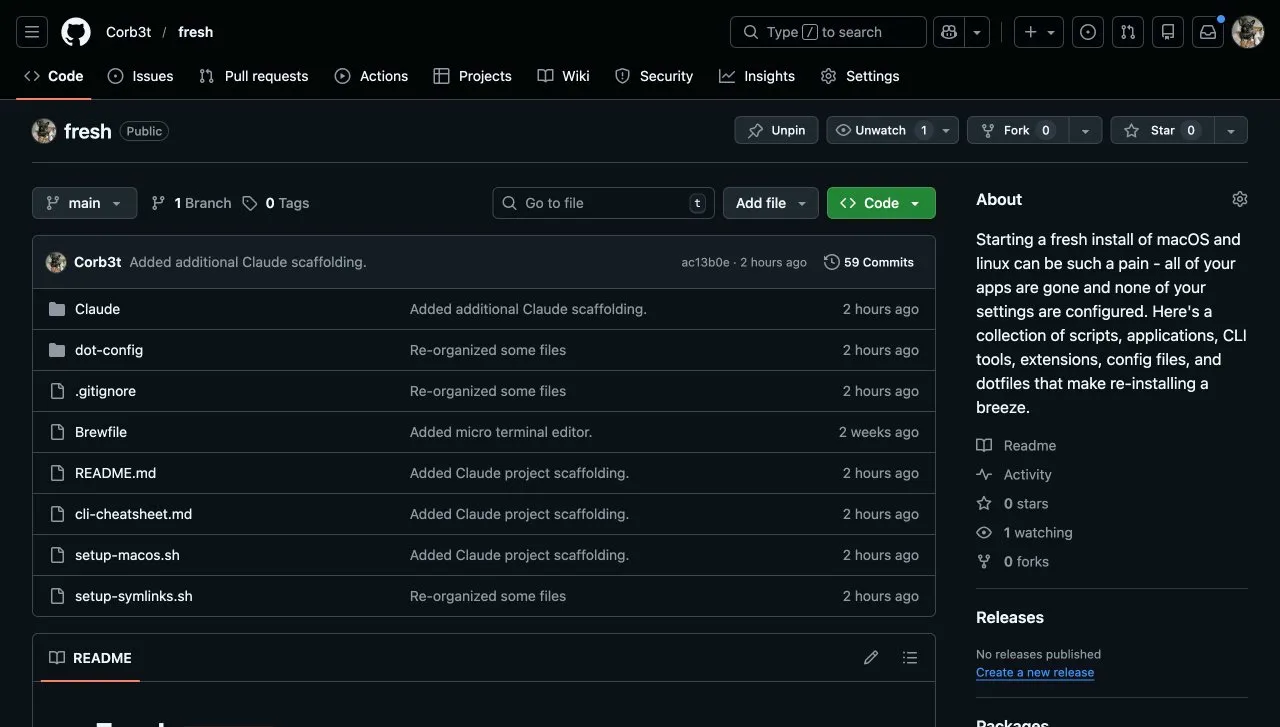Open About settings gear icon
The width and height of the screenshot is (1280, 727).
click(1240, 199)
